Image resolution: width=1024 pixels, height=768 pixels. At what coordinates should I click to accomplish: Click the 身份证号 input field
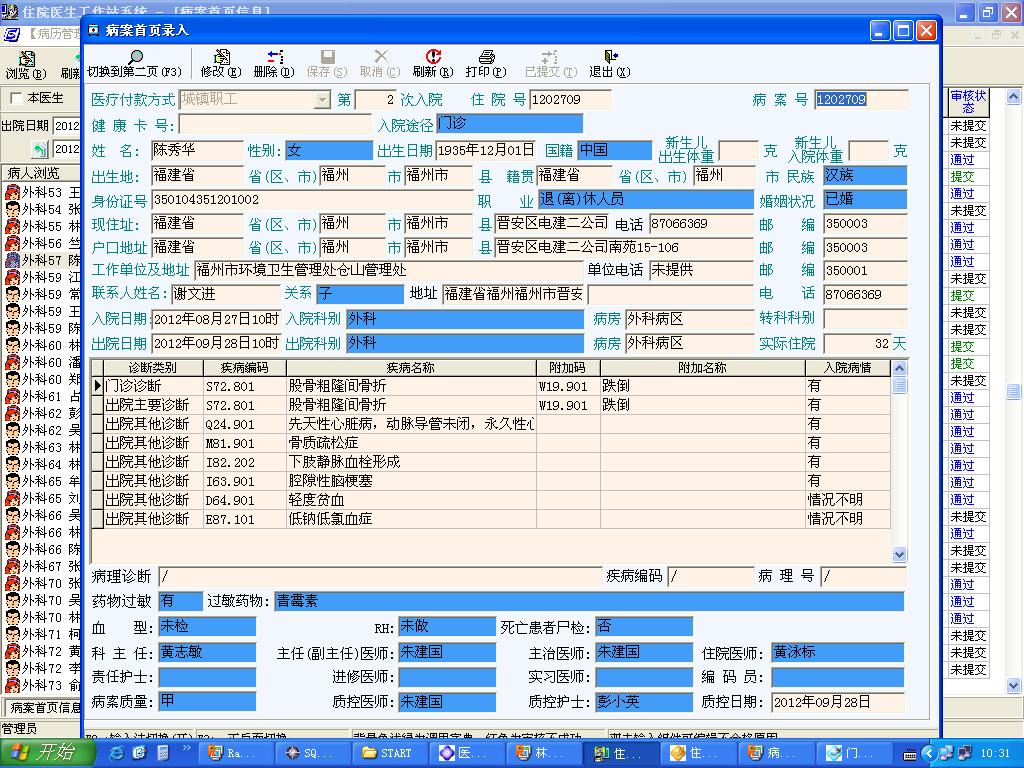pyautogui.click(x=312, y=200)
